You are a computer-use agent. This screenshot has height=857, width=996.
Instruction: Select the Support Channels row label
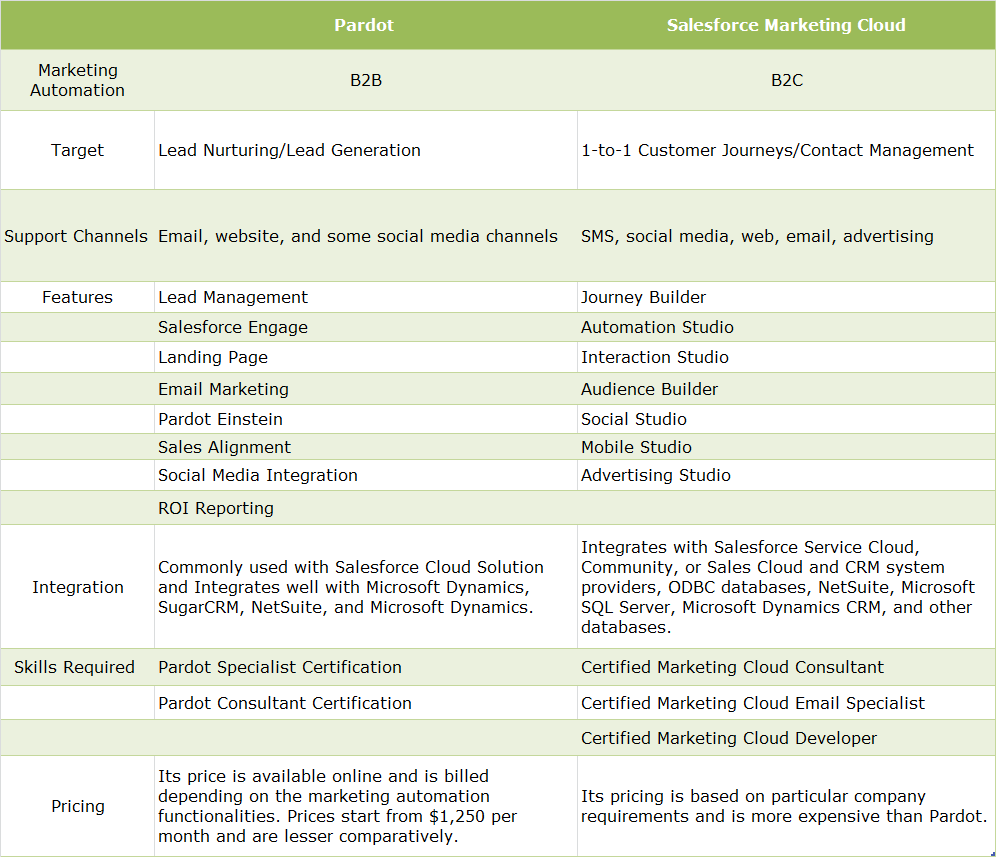[x=76, y=236]
